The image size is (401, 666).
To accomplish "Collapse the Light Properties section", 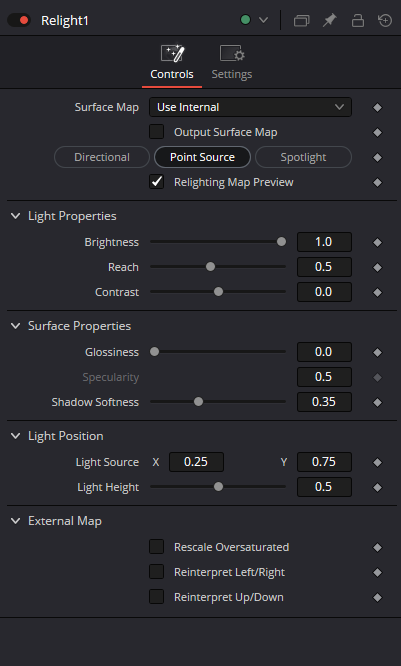I will coord(16,216).
